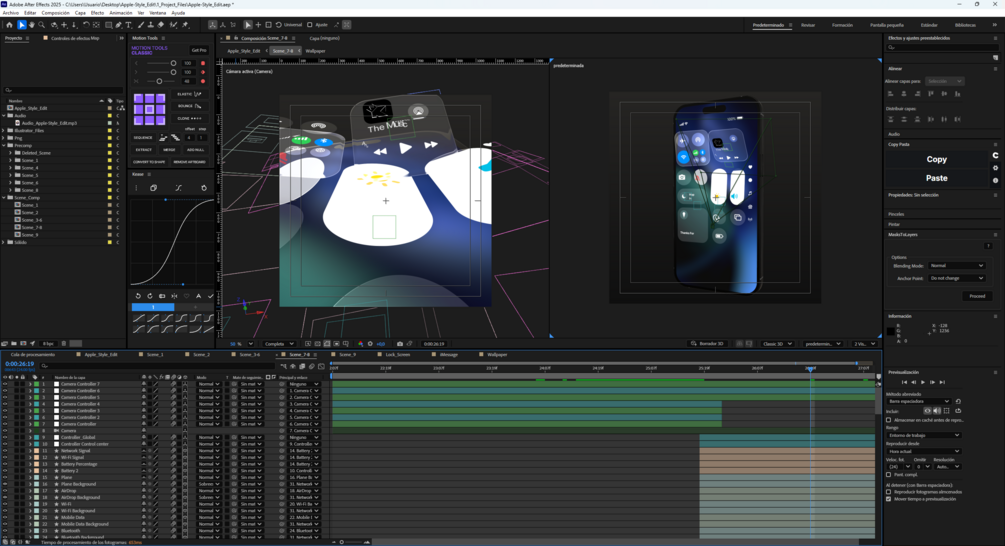Open Anchor Point 'Do not change' dropdown

(x=956, y=278)
